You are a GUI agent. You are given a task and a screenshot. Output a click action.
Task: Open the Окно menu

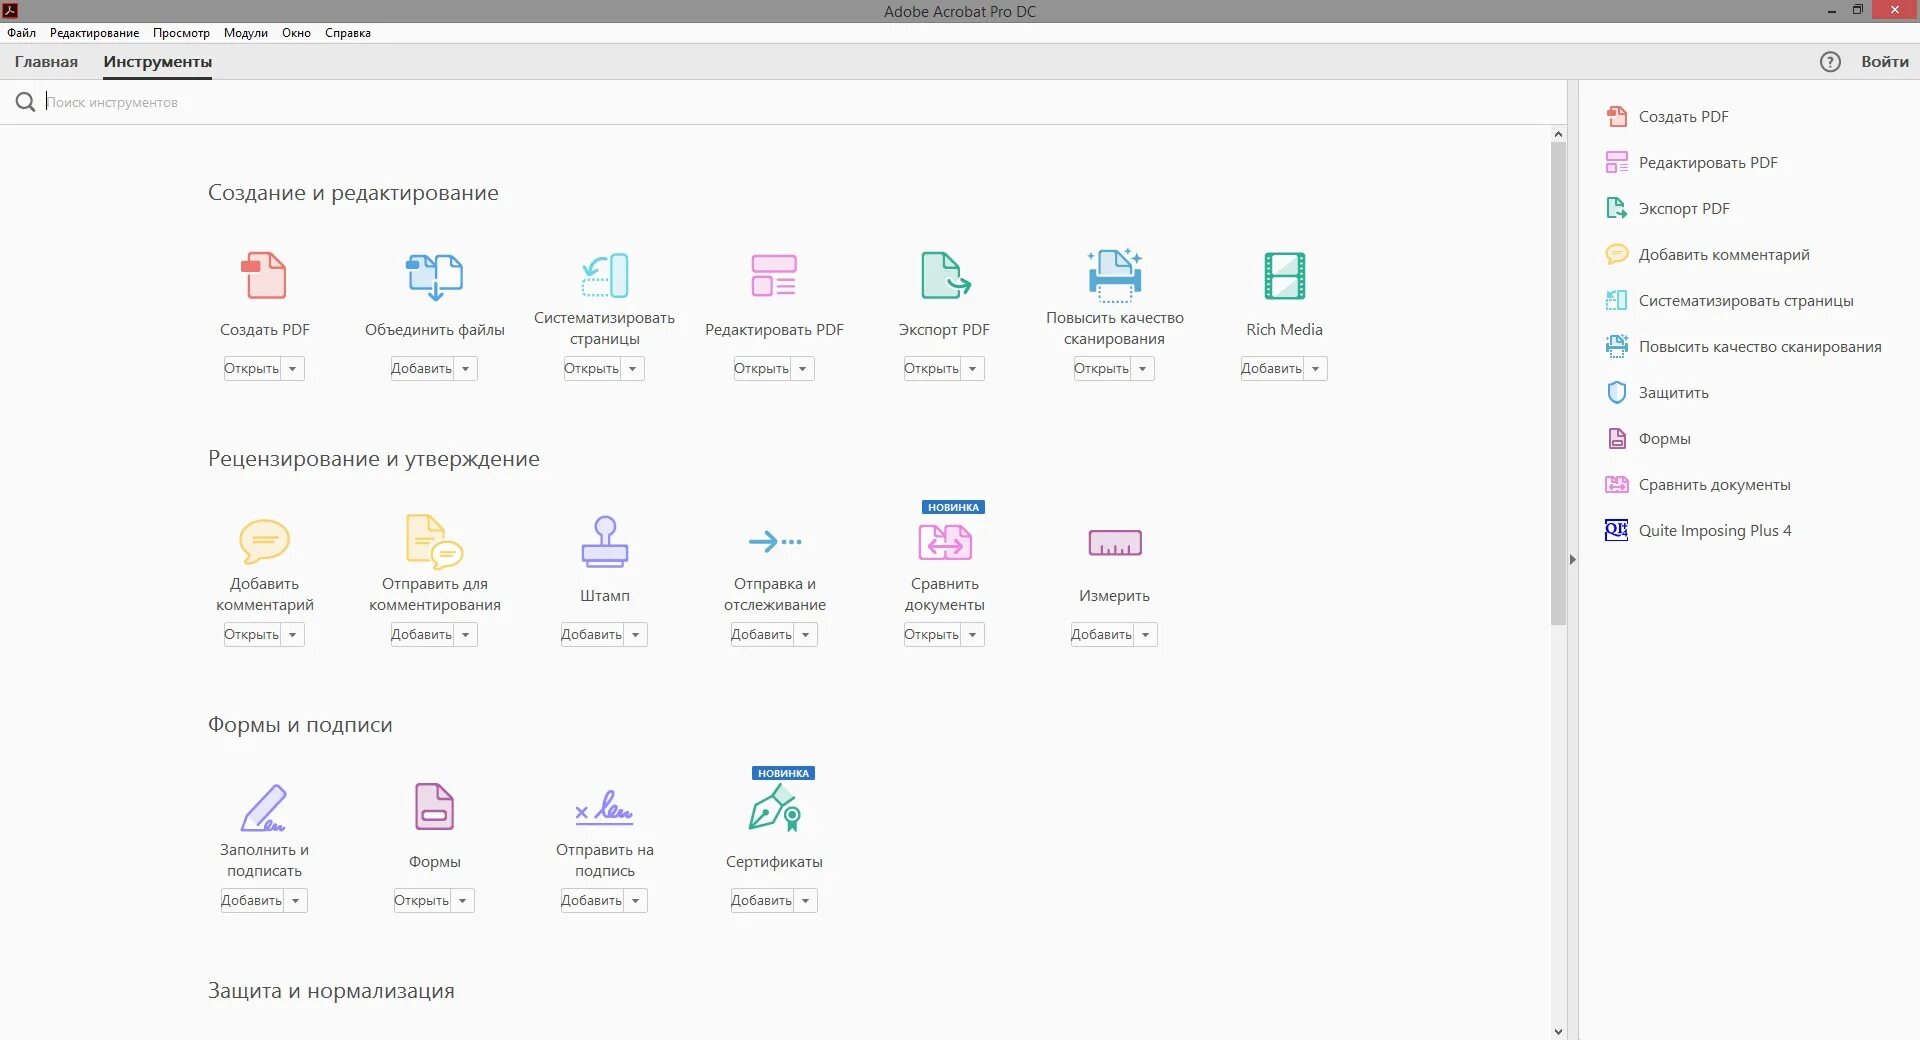coord(296,33)
